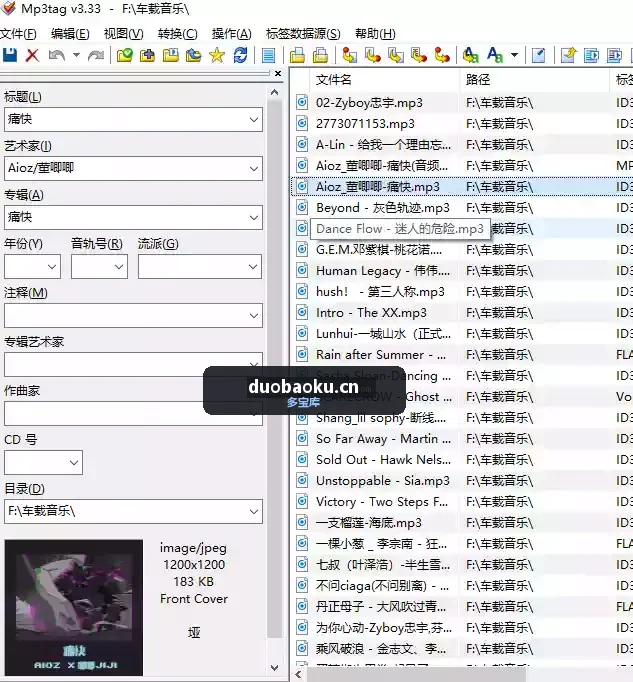Select file hush! - 第三人称.mp3
Screen dimensions: 633x682
click(380, 292)
